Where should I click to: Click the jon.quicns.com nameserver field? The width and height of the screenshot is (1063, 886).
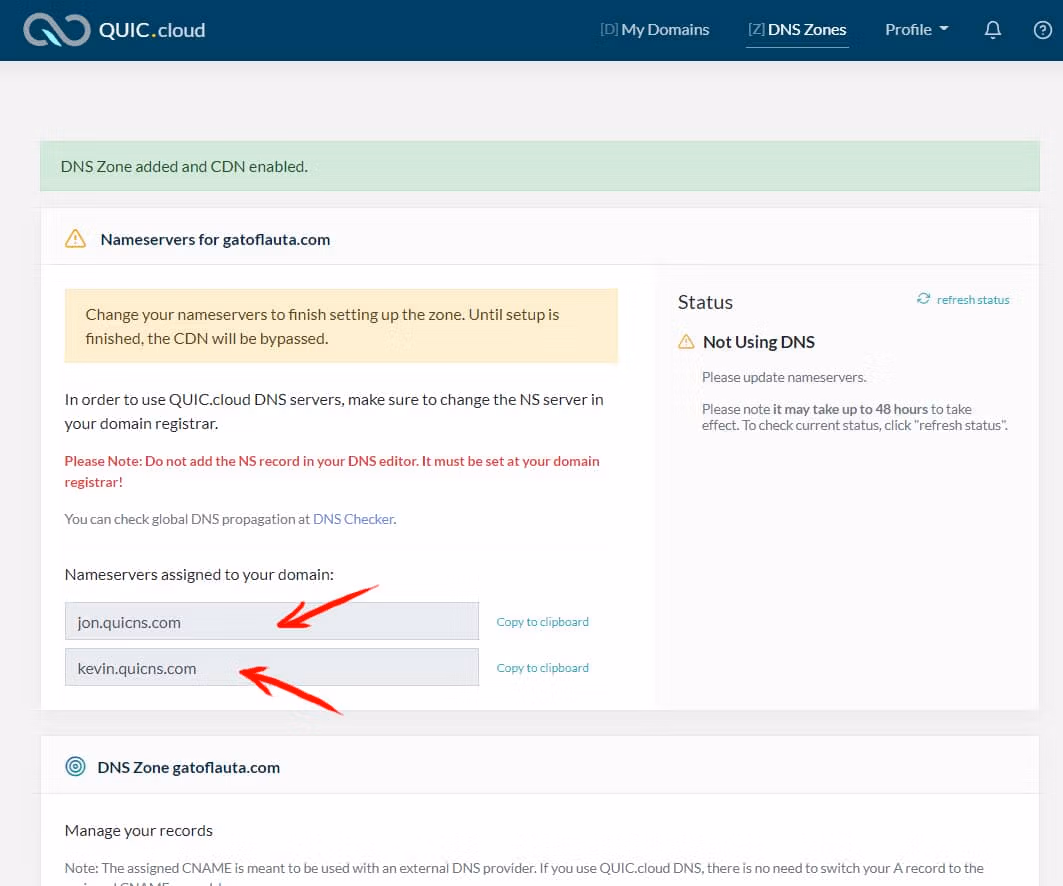pyautogui.click(x=272, y=621)
